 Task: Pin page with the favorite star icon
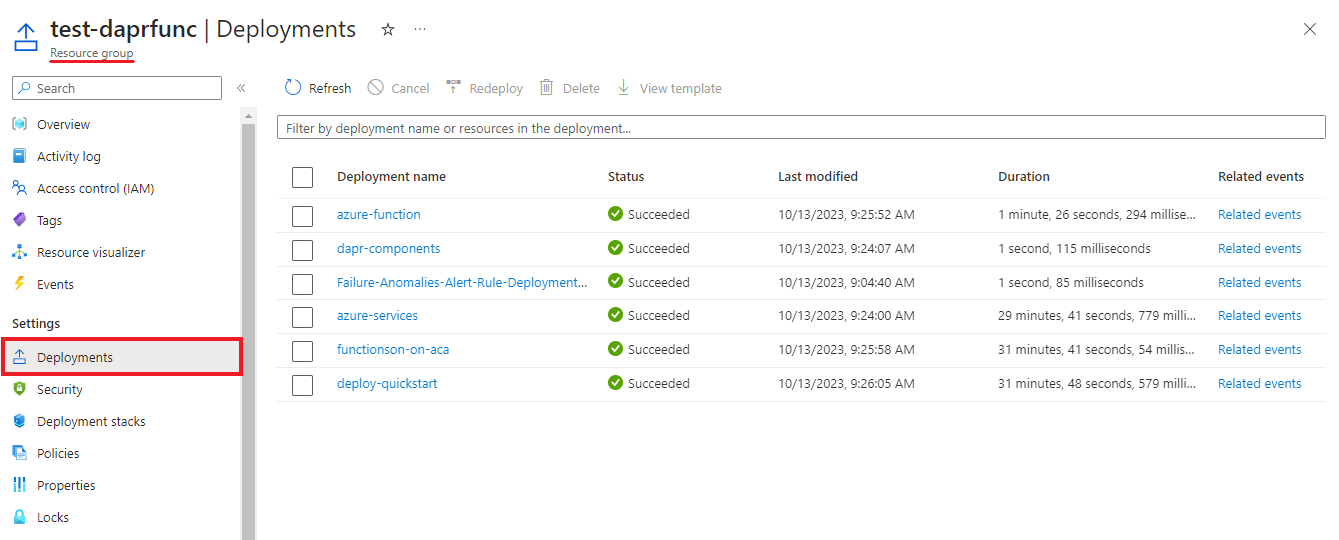click(x=388, y=30)
